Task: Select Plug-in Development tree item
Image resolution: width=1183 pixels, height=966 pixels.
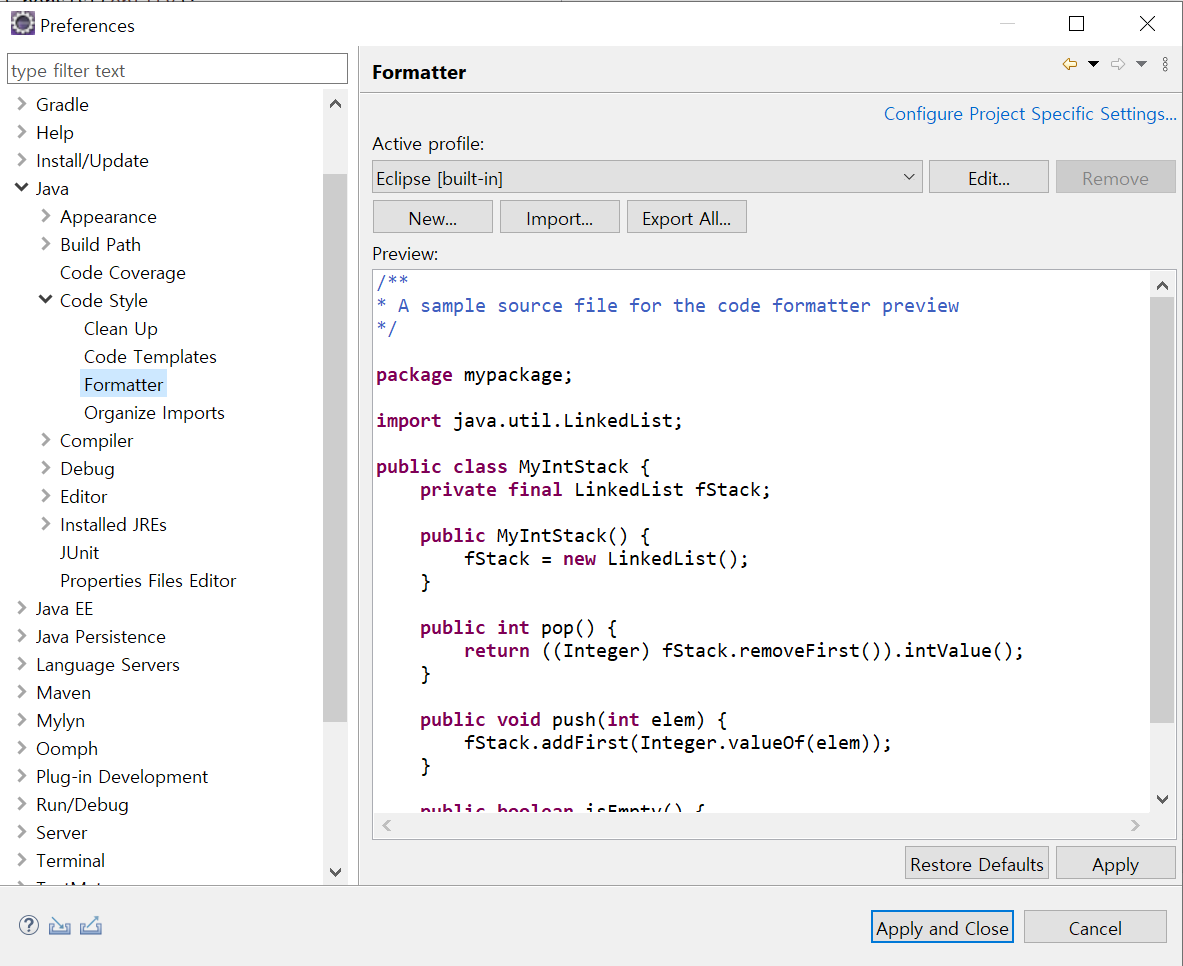Action: point(121,776)
